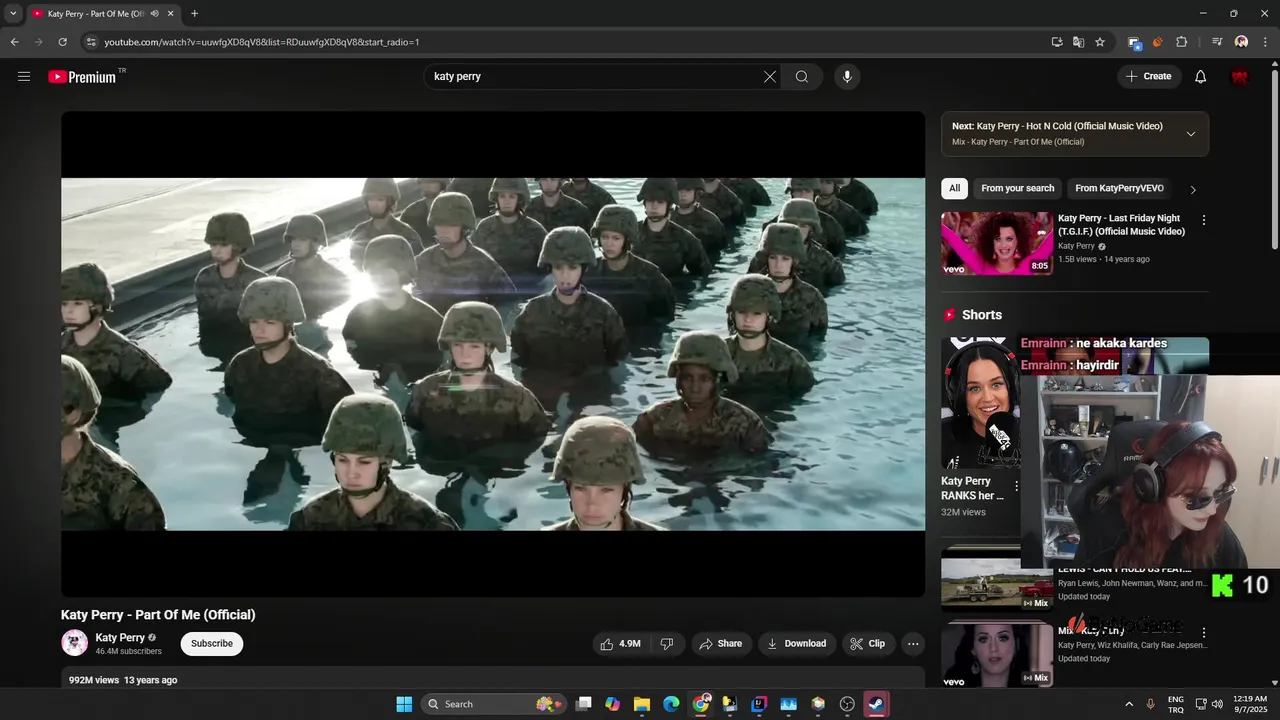1280x720 pixels.
Task: Like the video (4.9M)
Action: (620, 644)
